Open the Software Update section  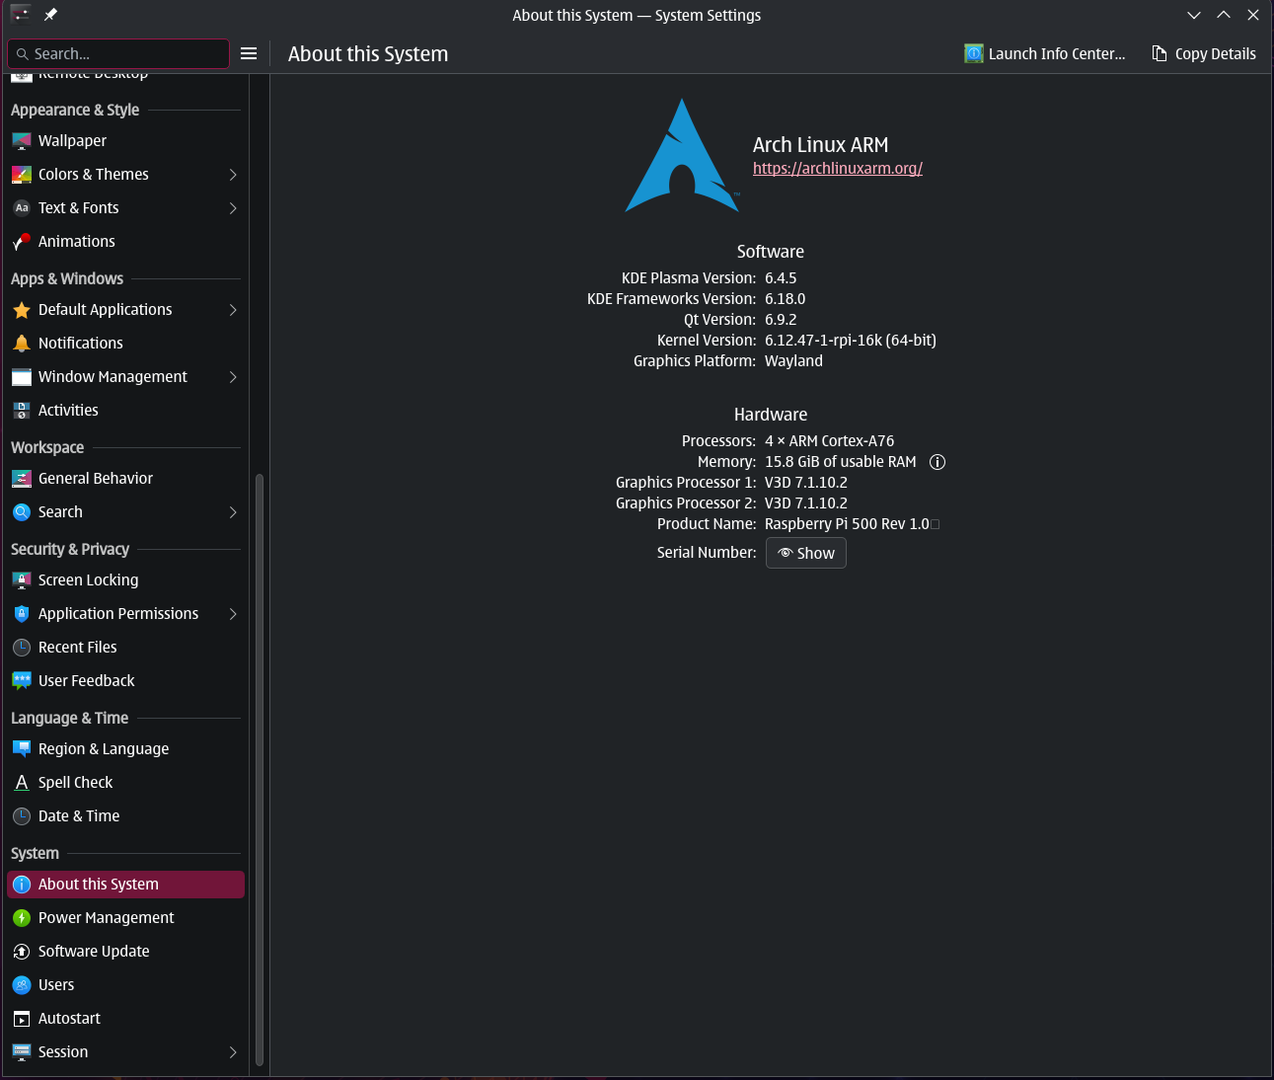click(x=93, y=951)
